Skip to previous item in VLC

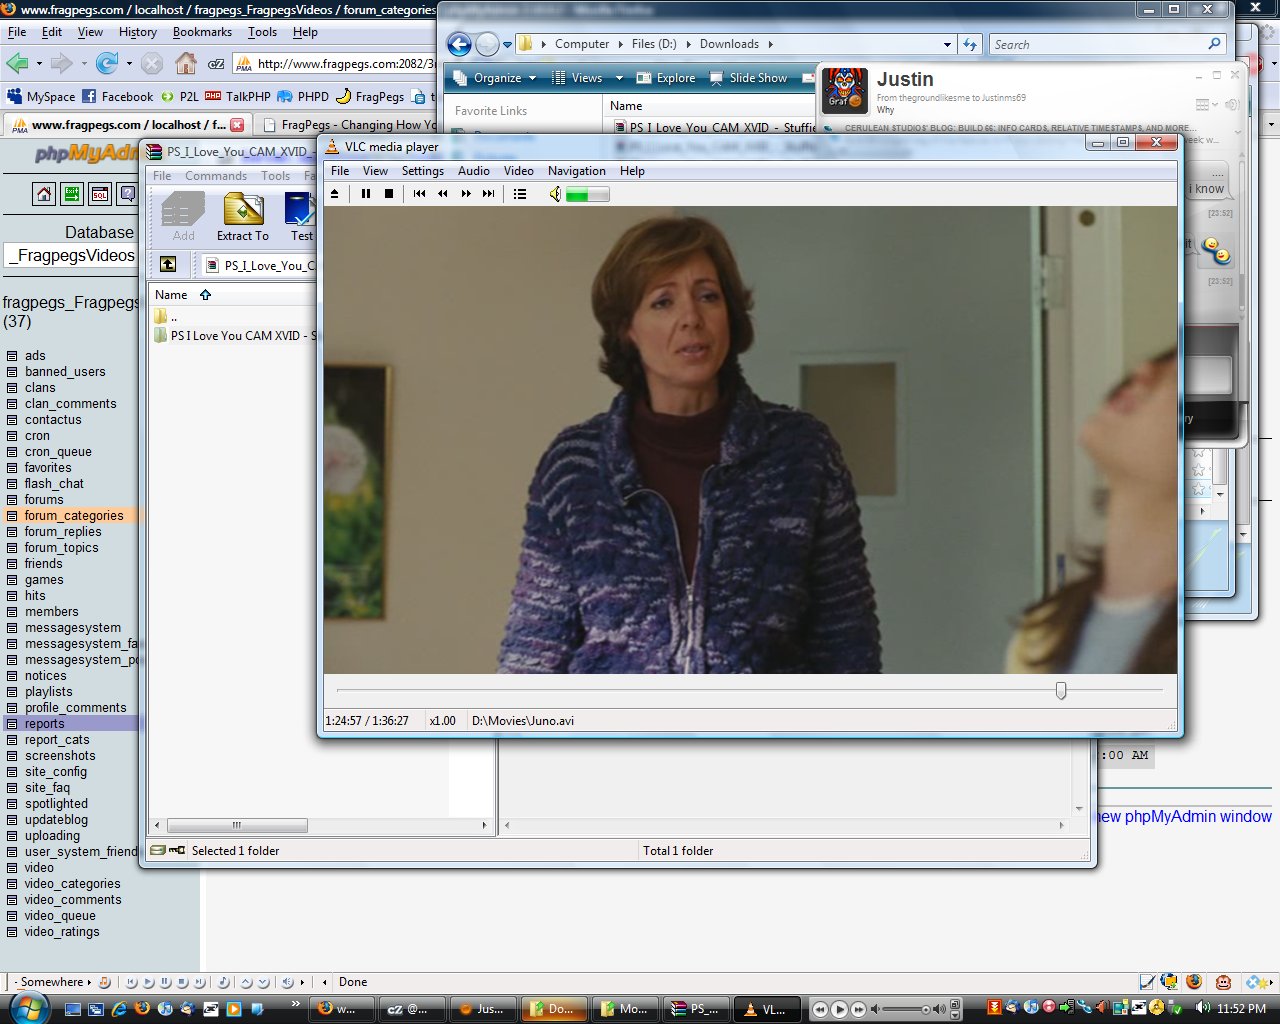tap(419, 194)
